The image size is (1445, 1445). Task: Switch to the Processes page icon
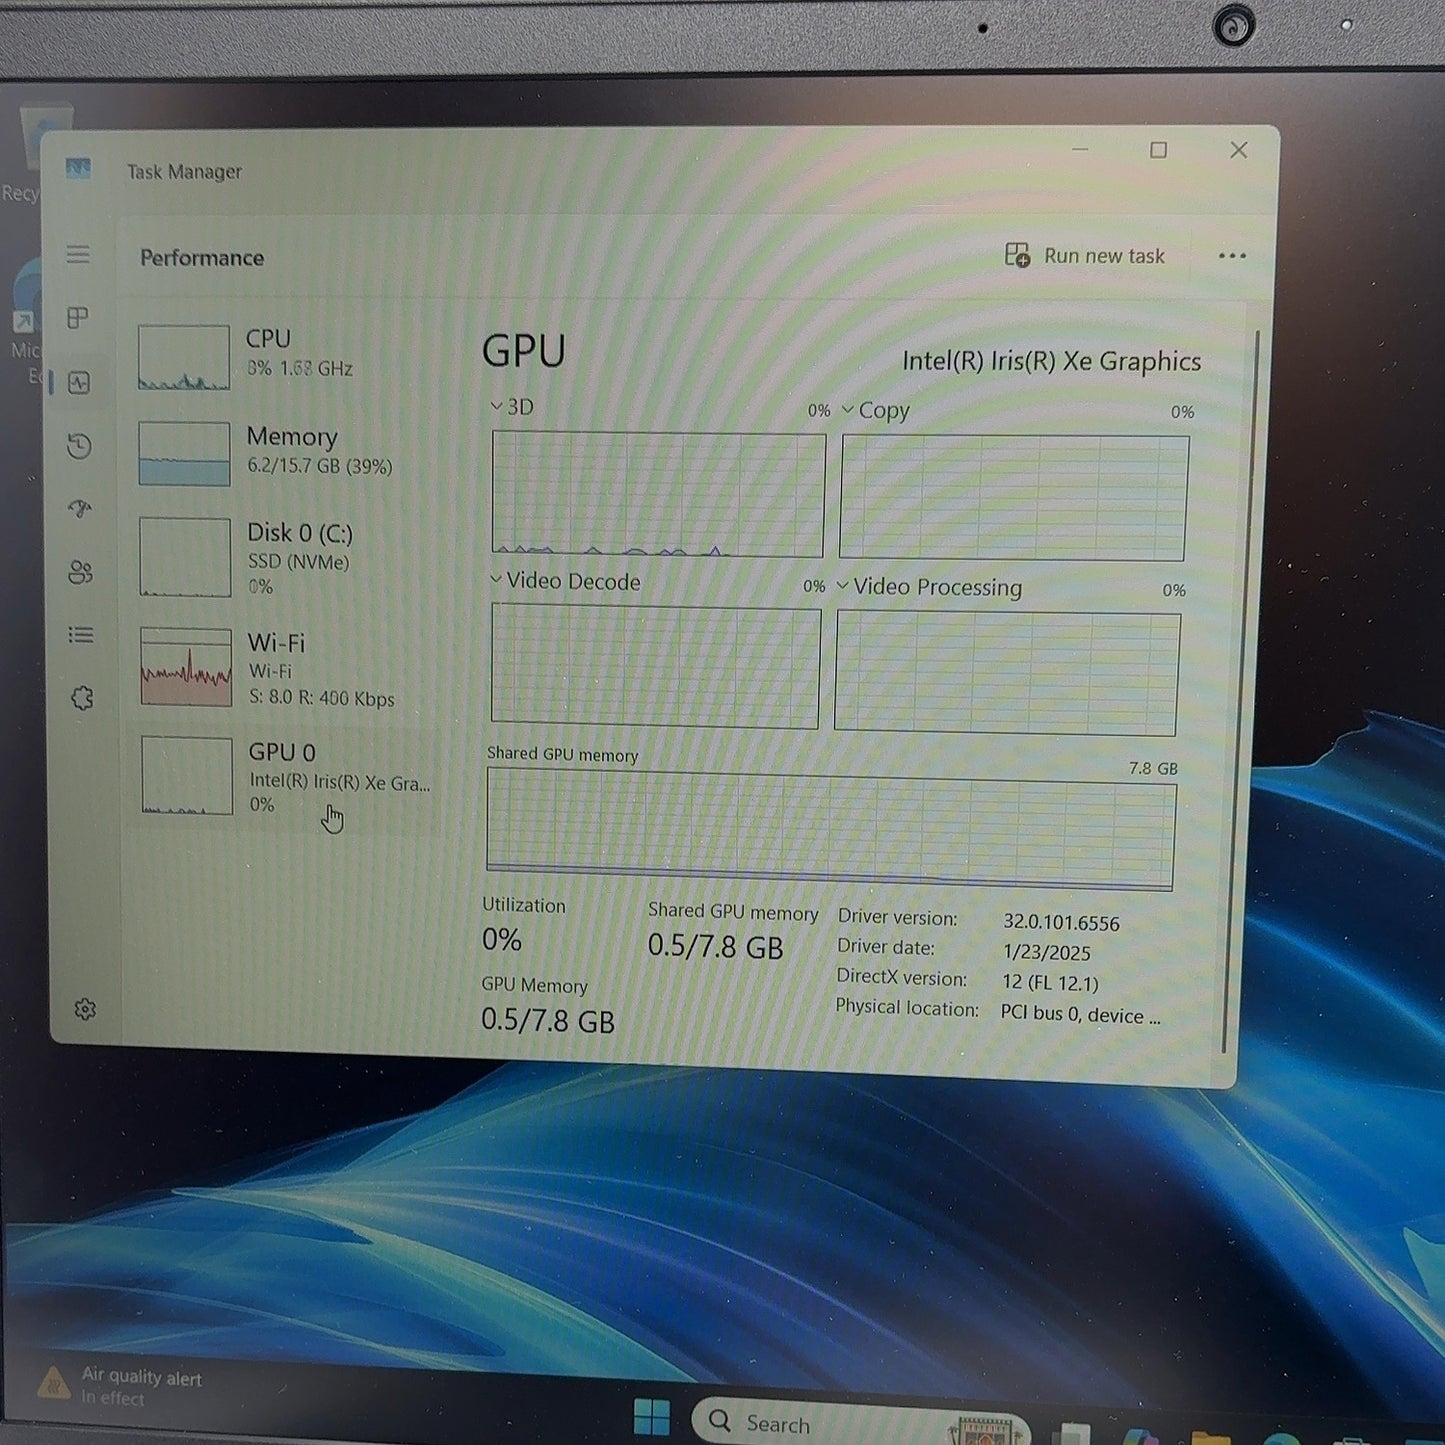coord(78,318)
